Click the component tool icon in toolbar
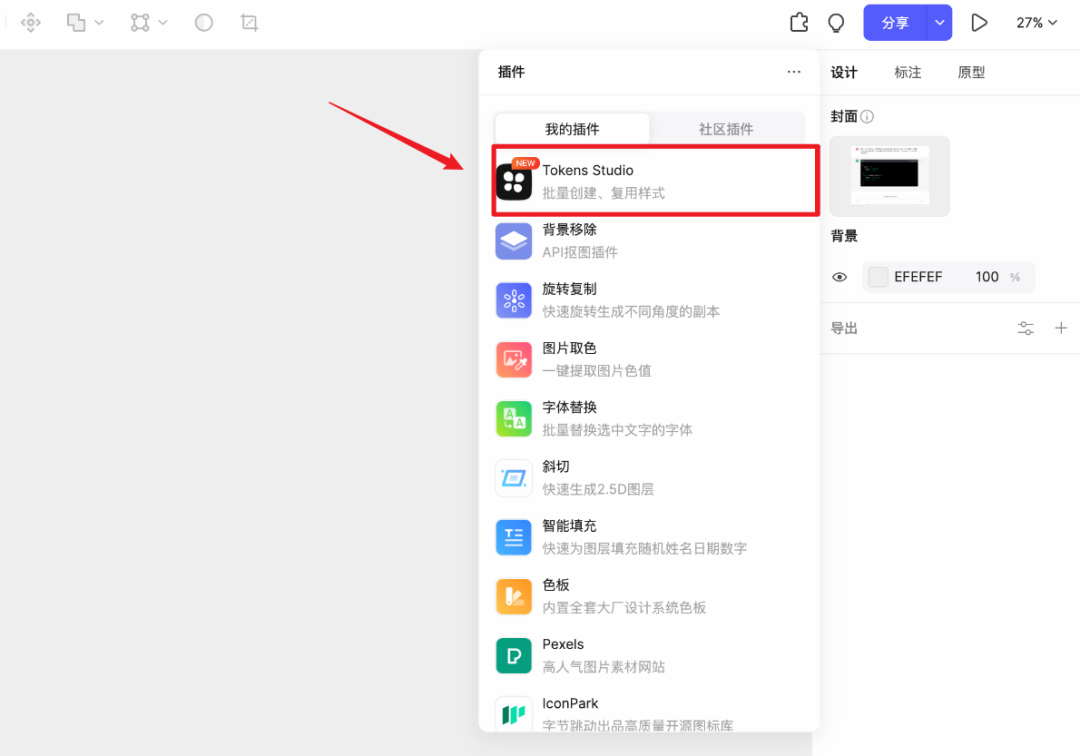 [30, 23]
